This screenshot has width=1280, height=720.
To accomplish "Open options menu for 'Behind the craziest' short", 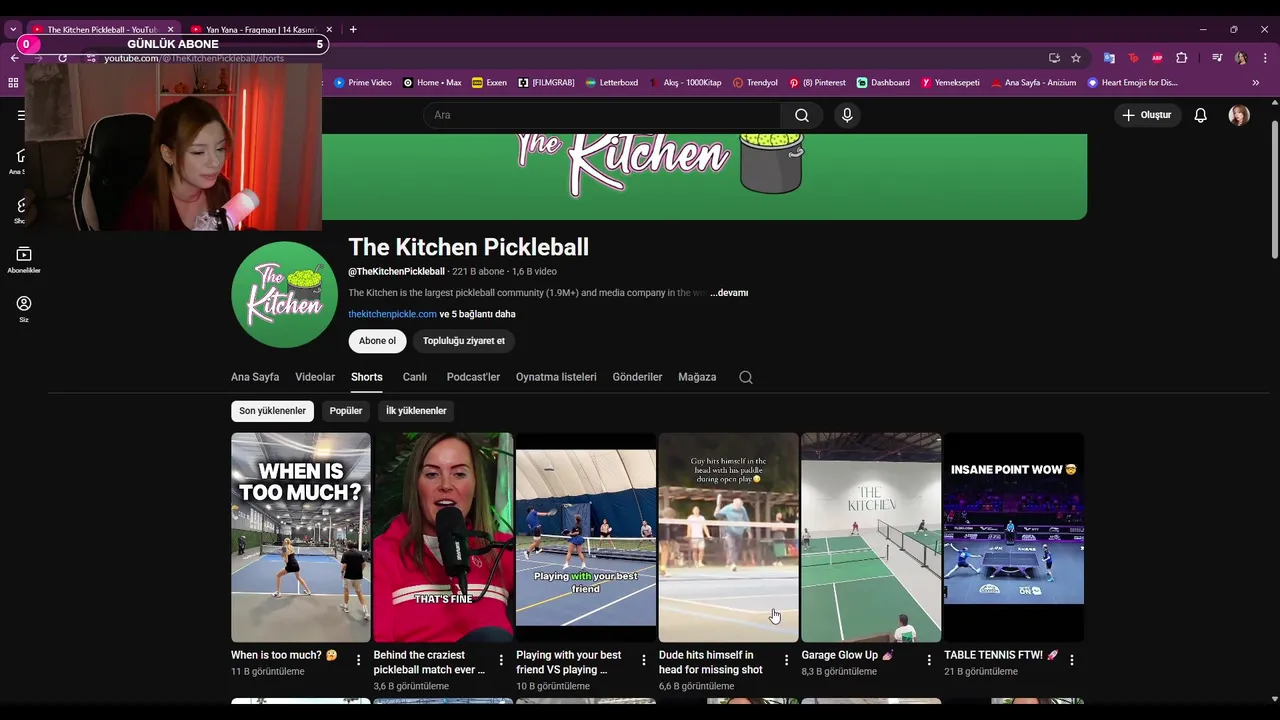I will [x=501, y=660].
